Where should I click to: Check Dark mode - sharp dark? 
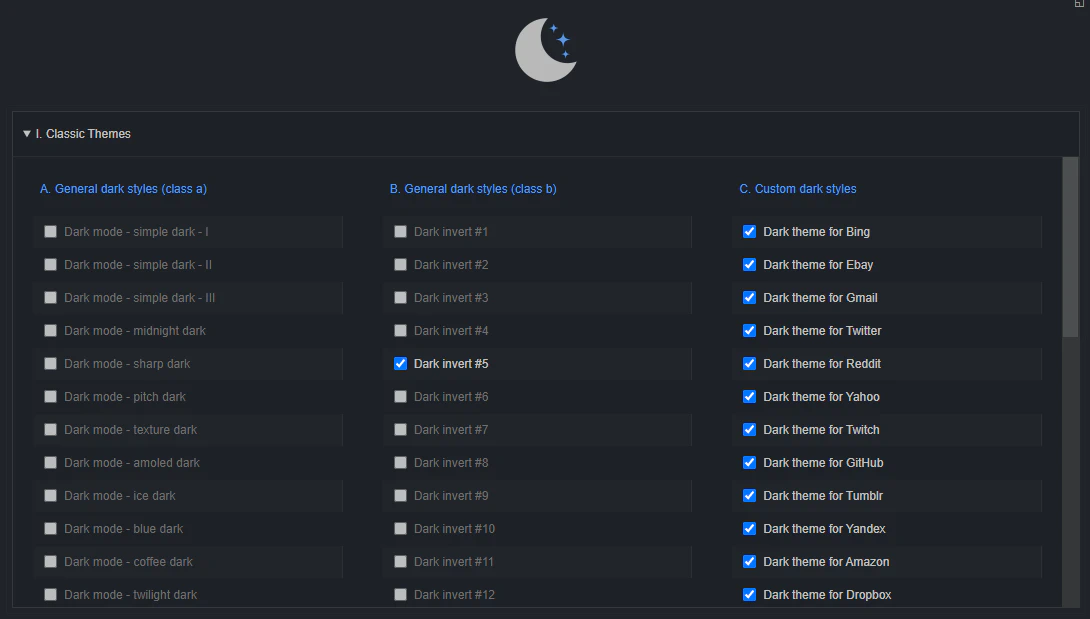51,364
